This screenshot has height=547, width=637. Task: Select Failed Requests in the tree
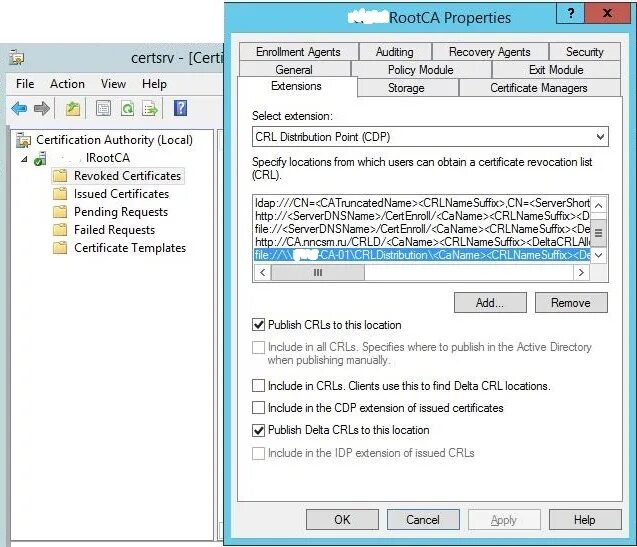[x=115, y=230]
